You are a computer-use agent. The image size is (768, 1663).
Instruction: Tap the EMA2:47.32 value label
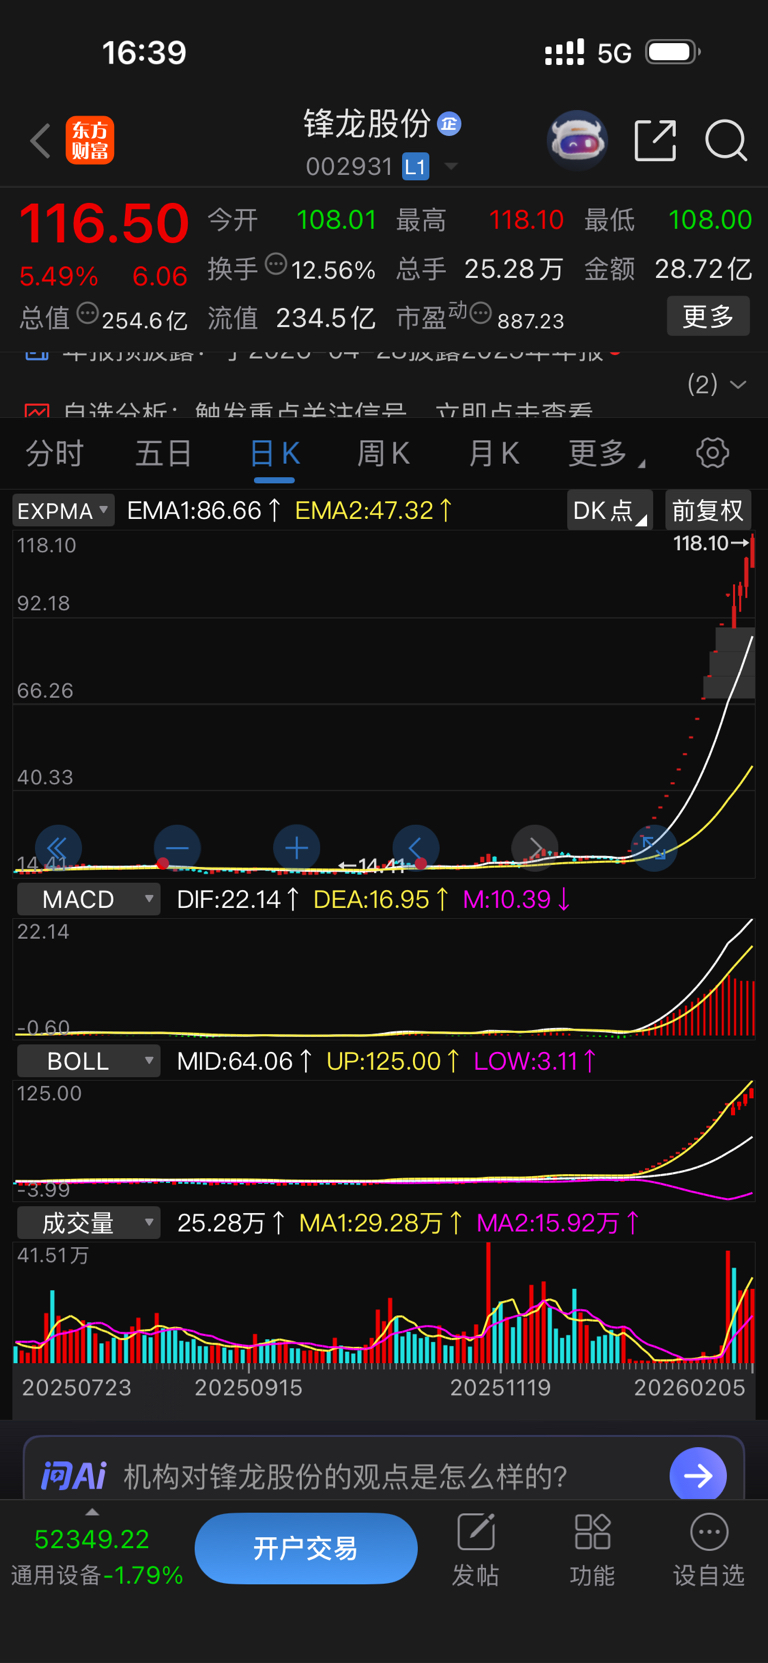374,511
